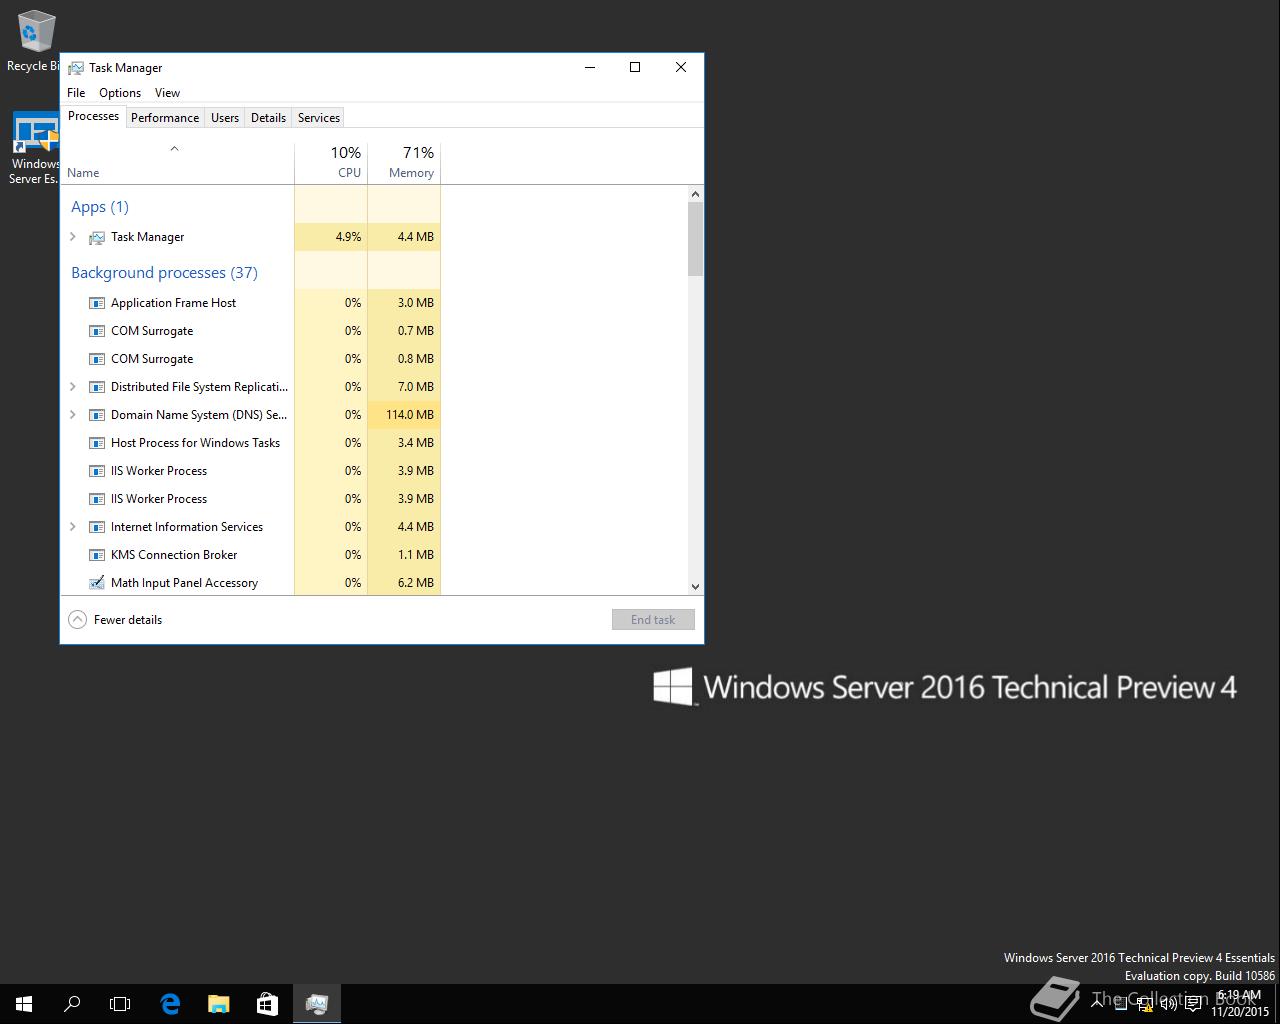Open the Store from the taskbar
Image resolution: width=1280 pixels, height=1024 pixels.
[267, 1004]
